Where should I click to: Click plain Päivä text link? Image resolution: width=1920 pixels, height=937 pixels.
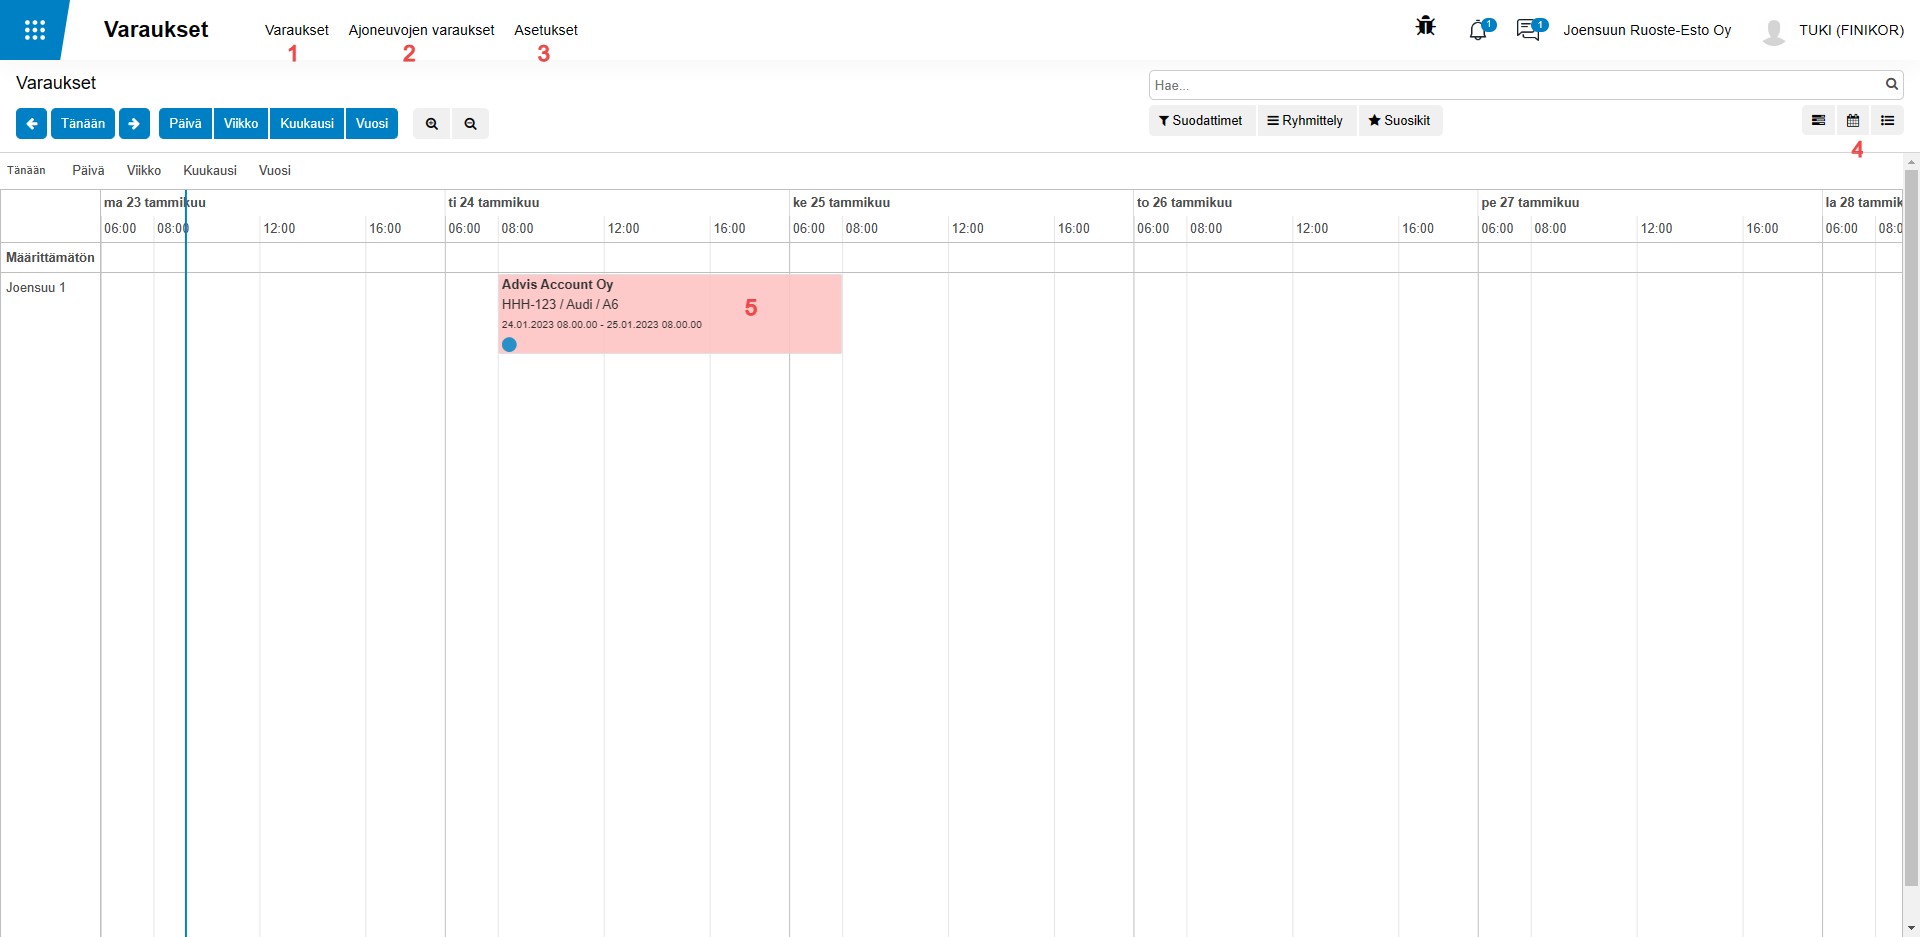pos(88,170)
